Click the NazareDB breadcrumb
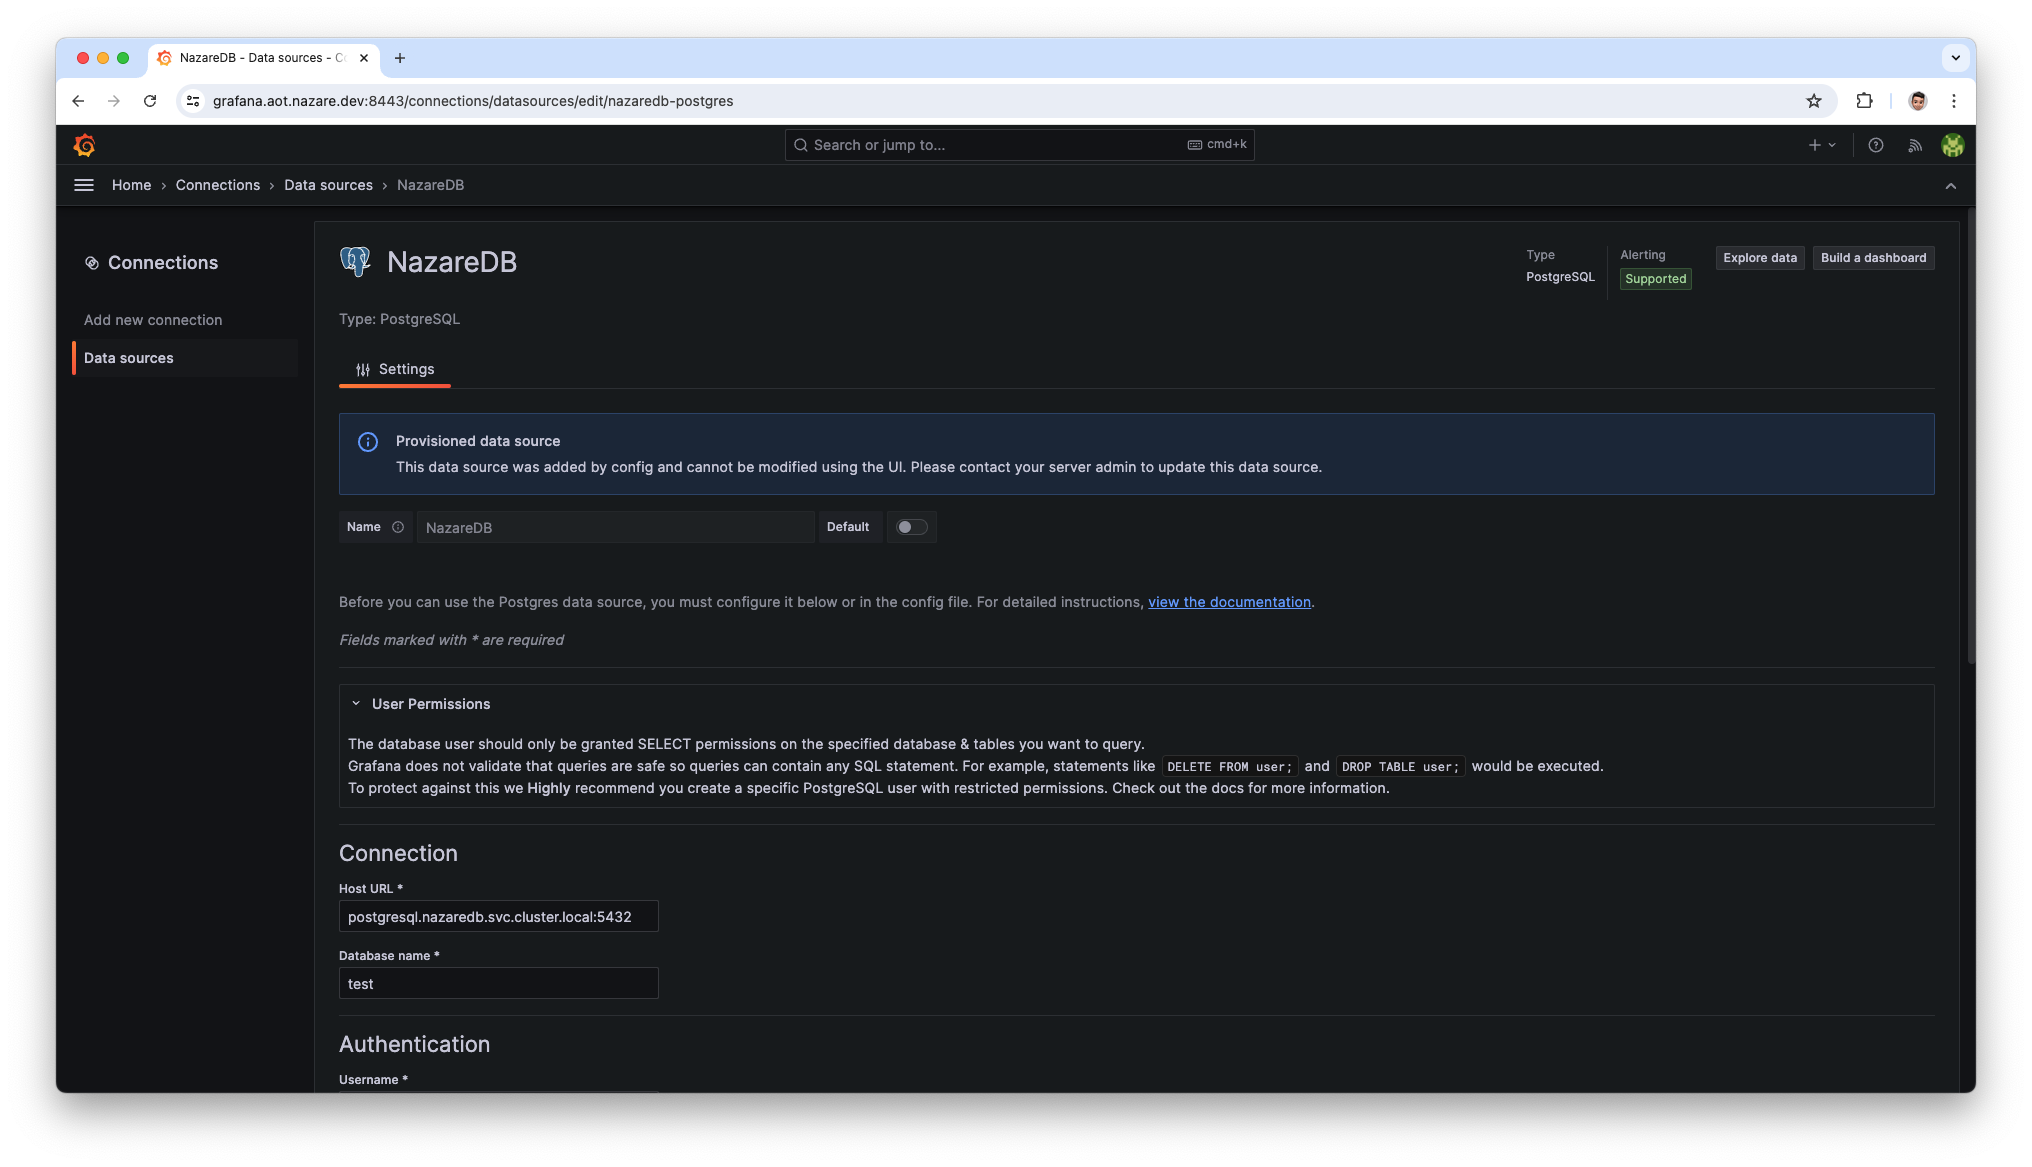2032x1167 pixels. point(430,185)
